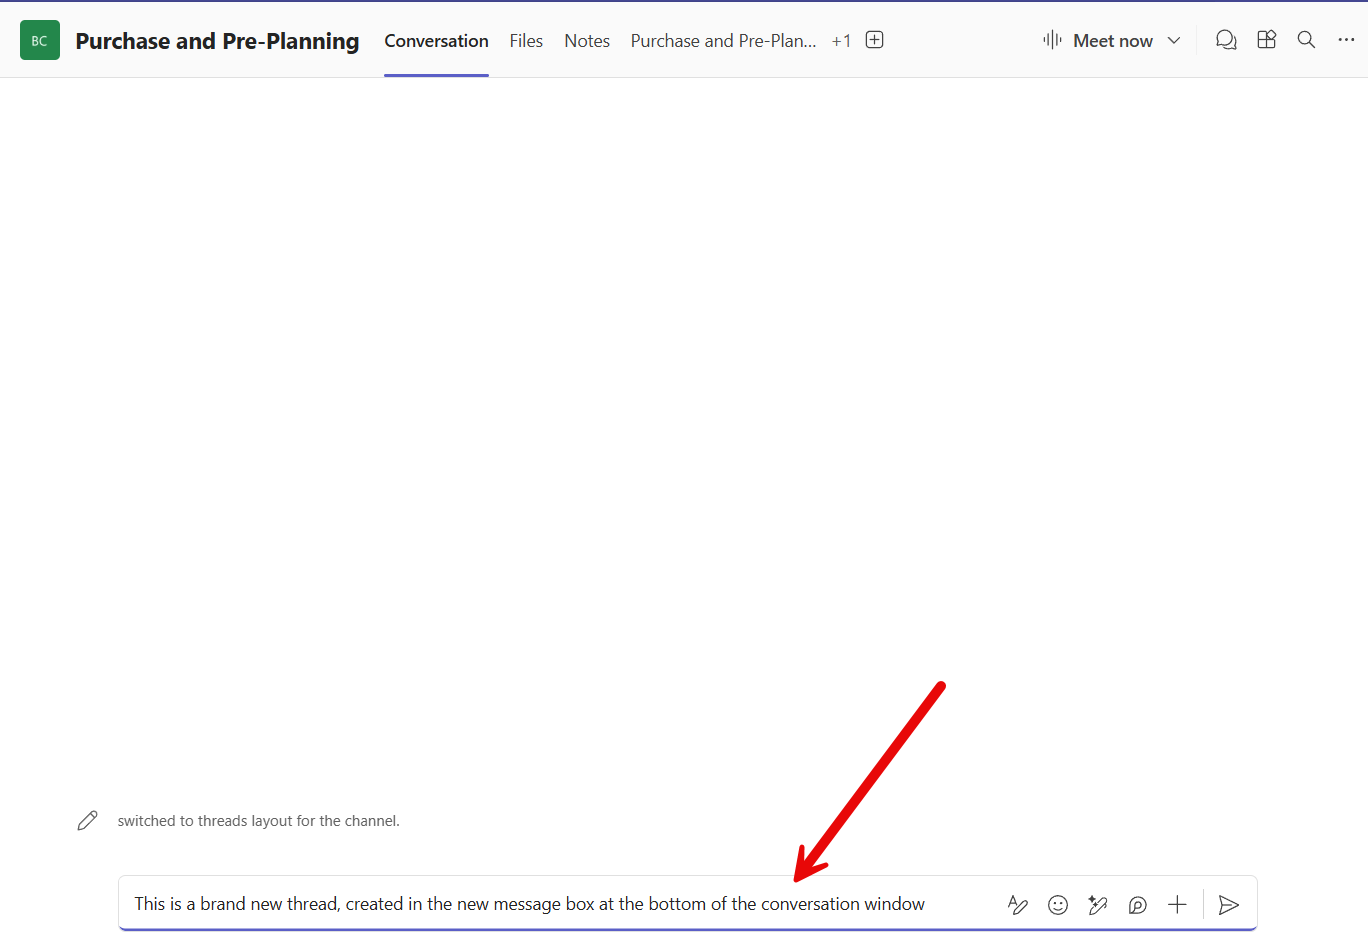Open the Notes tab
The width and height of the screenshot is (1368, 936).
(x=586, y=41)
